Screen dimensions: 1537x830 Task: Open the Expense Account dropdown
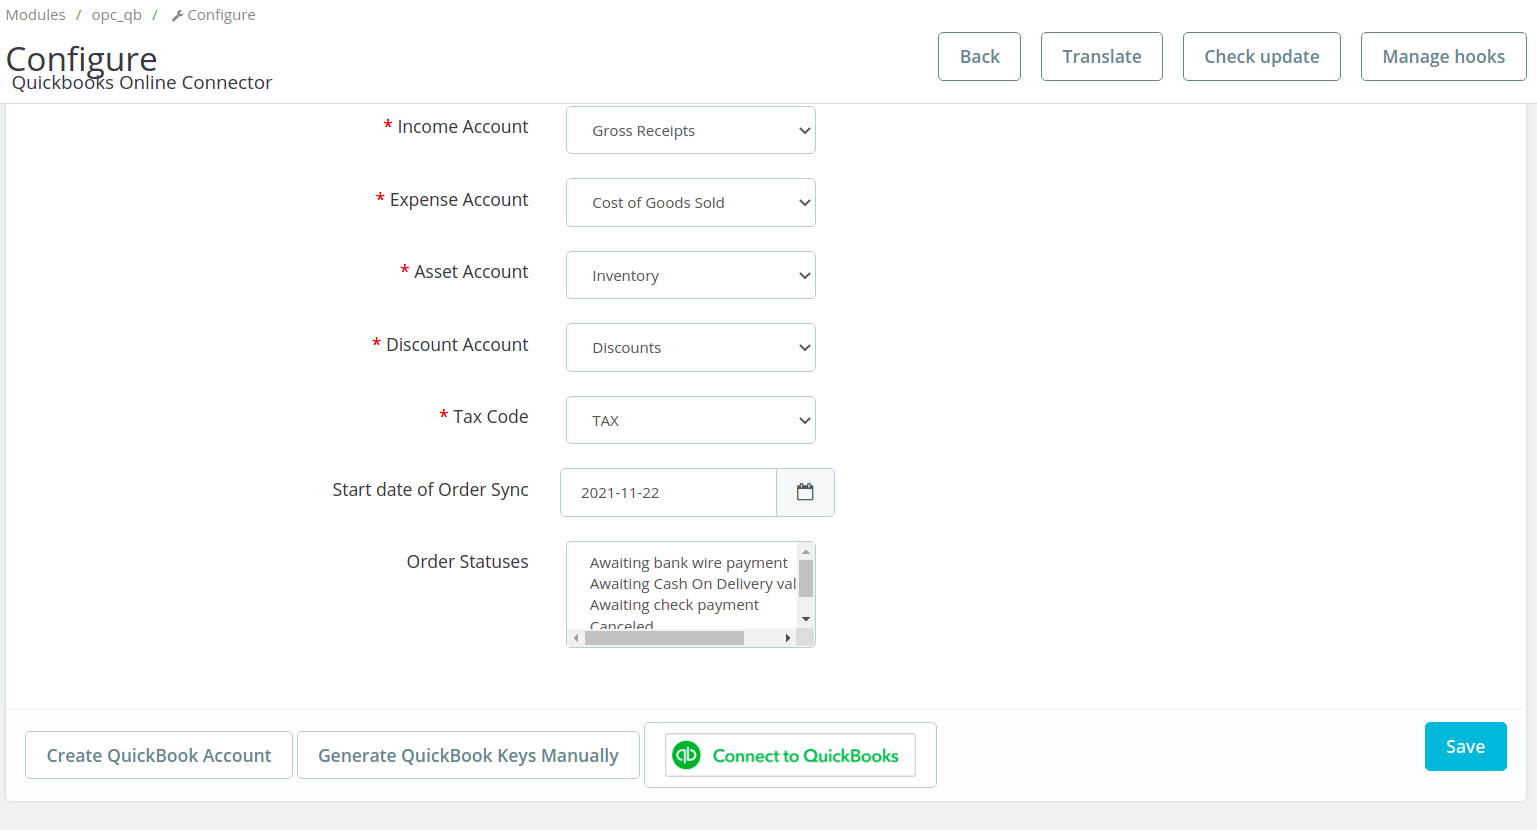point(691,202)
